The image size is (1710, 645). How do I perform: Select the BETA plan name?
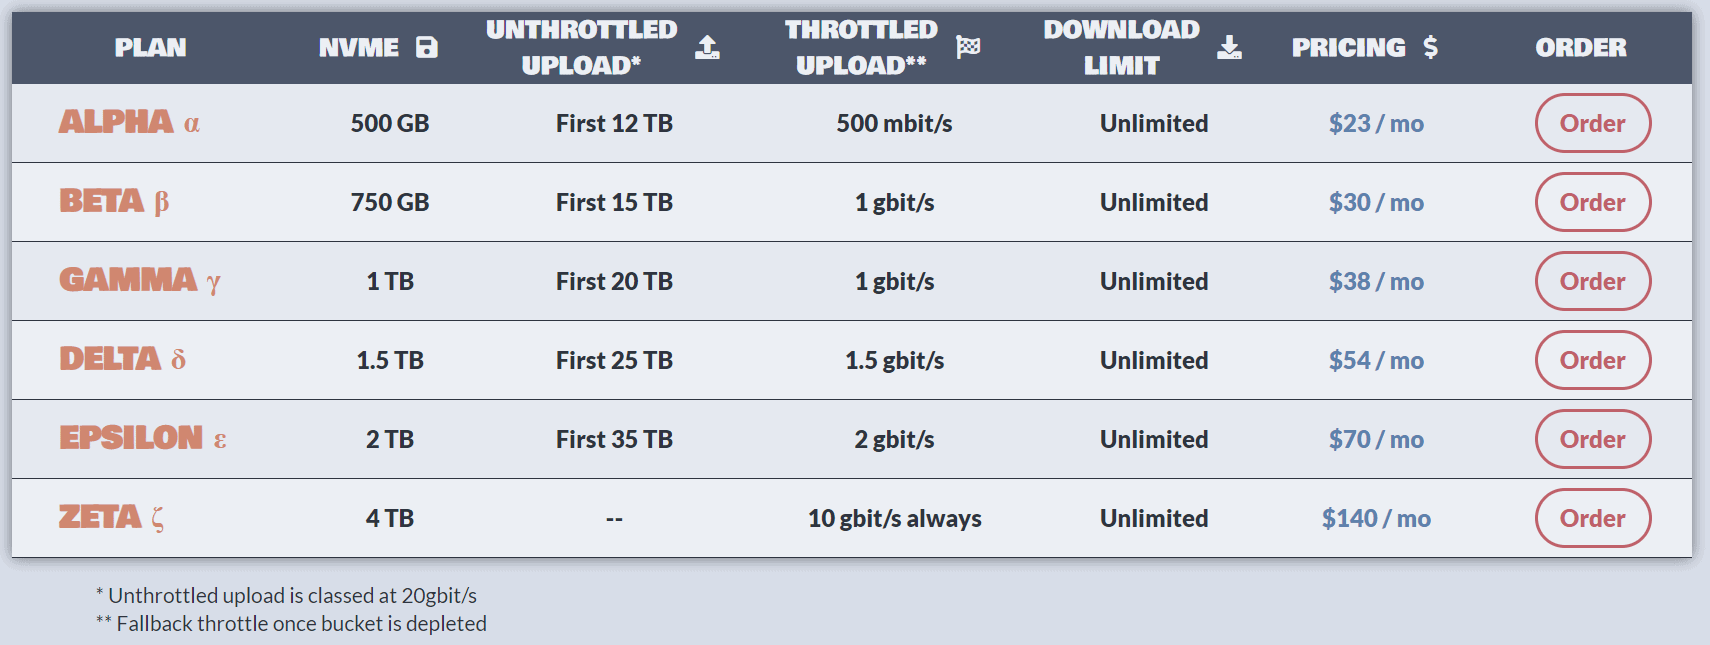point(102,201)
